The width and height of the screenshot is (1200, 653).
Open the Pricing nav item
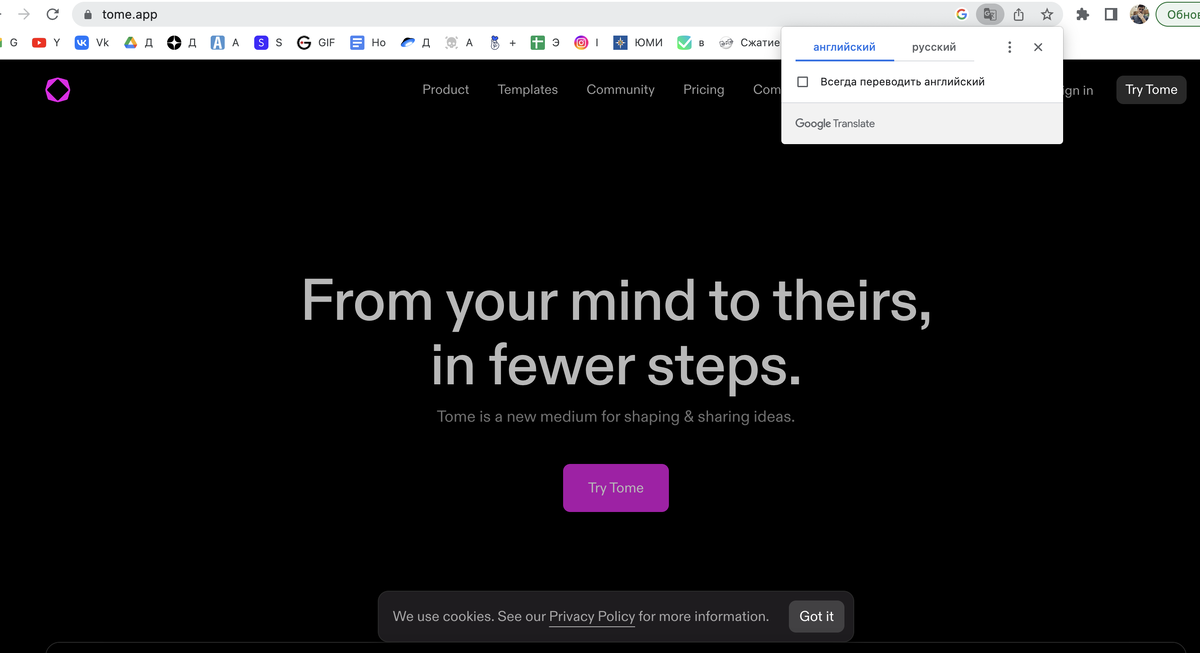tap(704, 90)
